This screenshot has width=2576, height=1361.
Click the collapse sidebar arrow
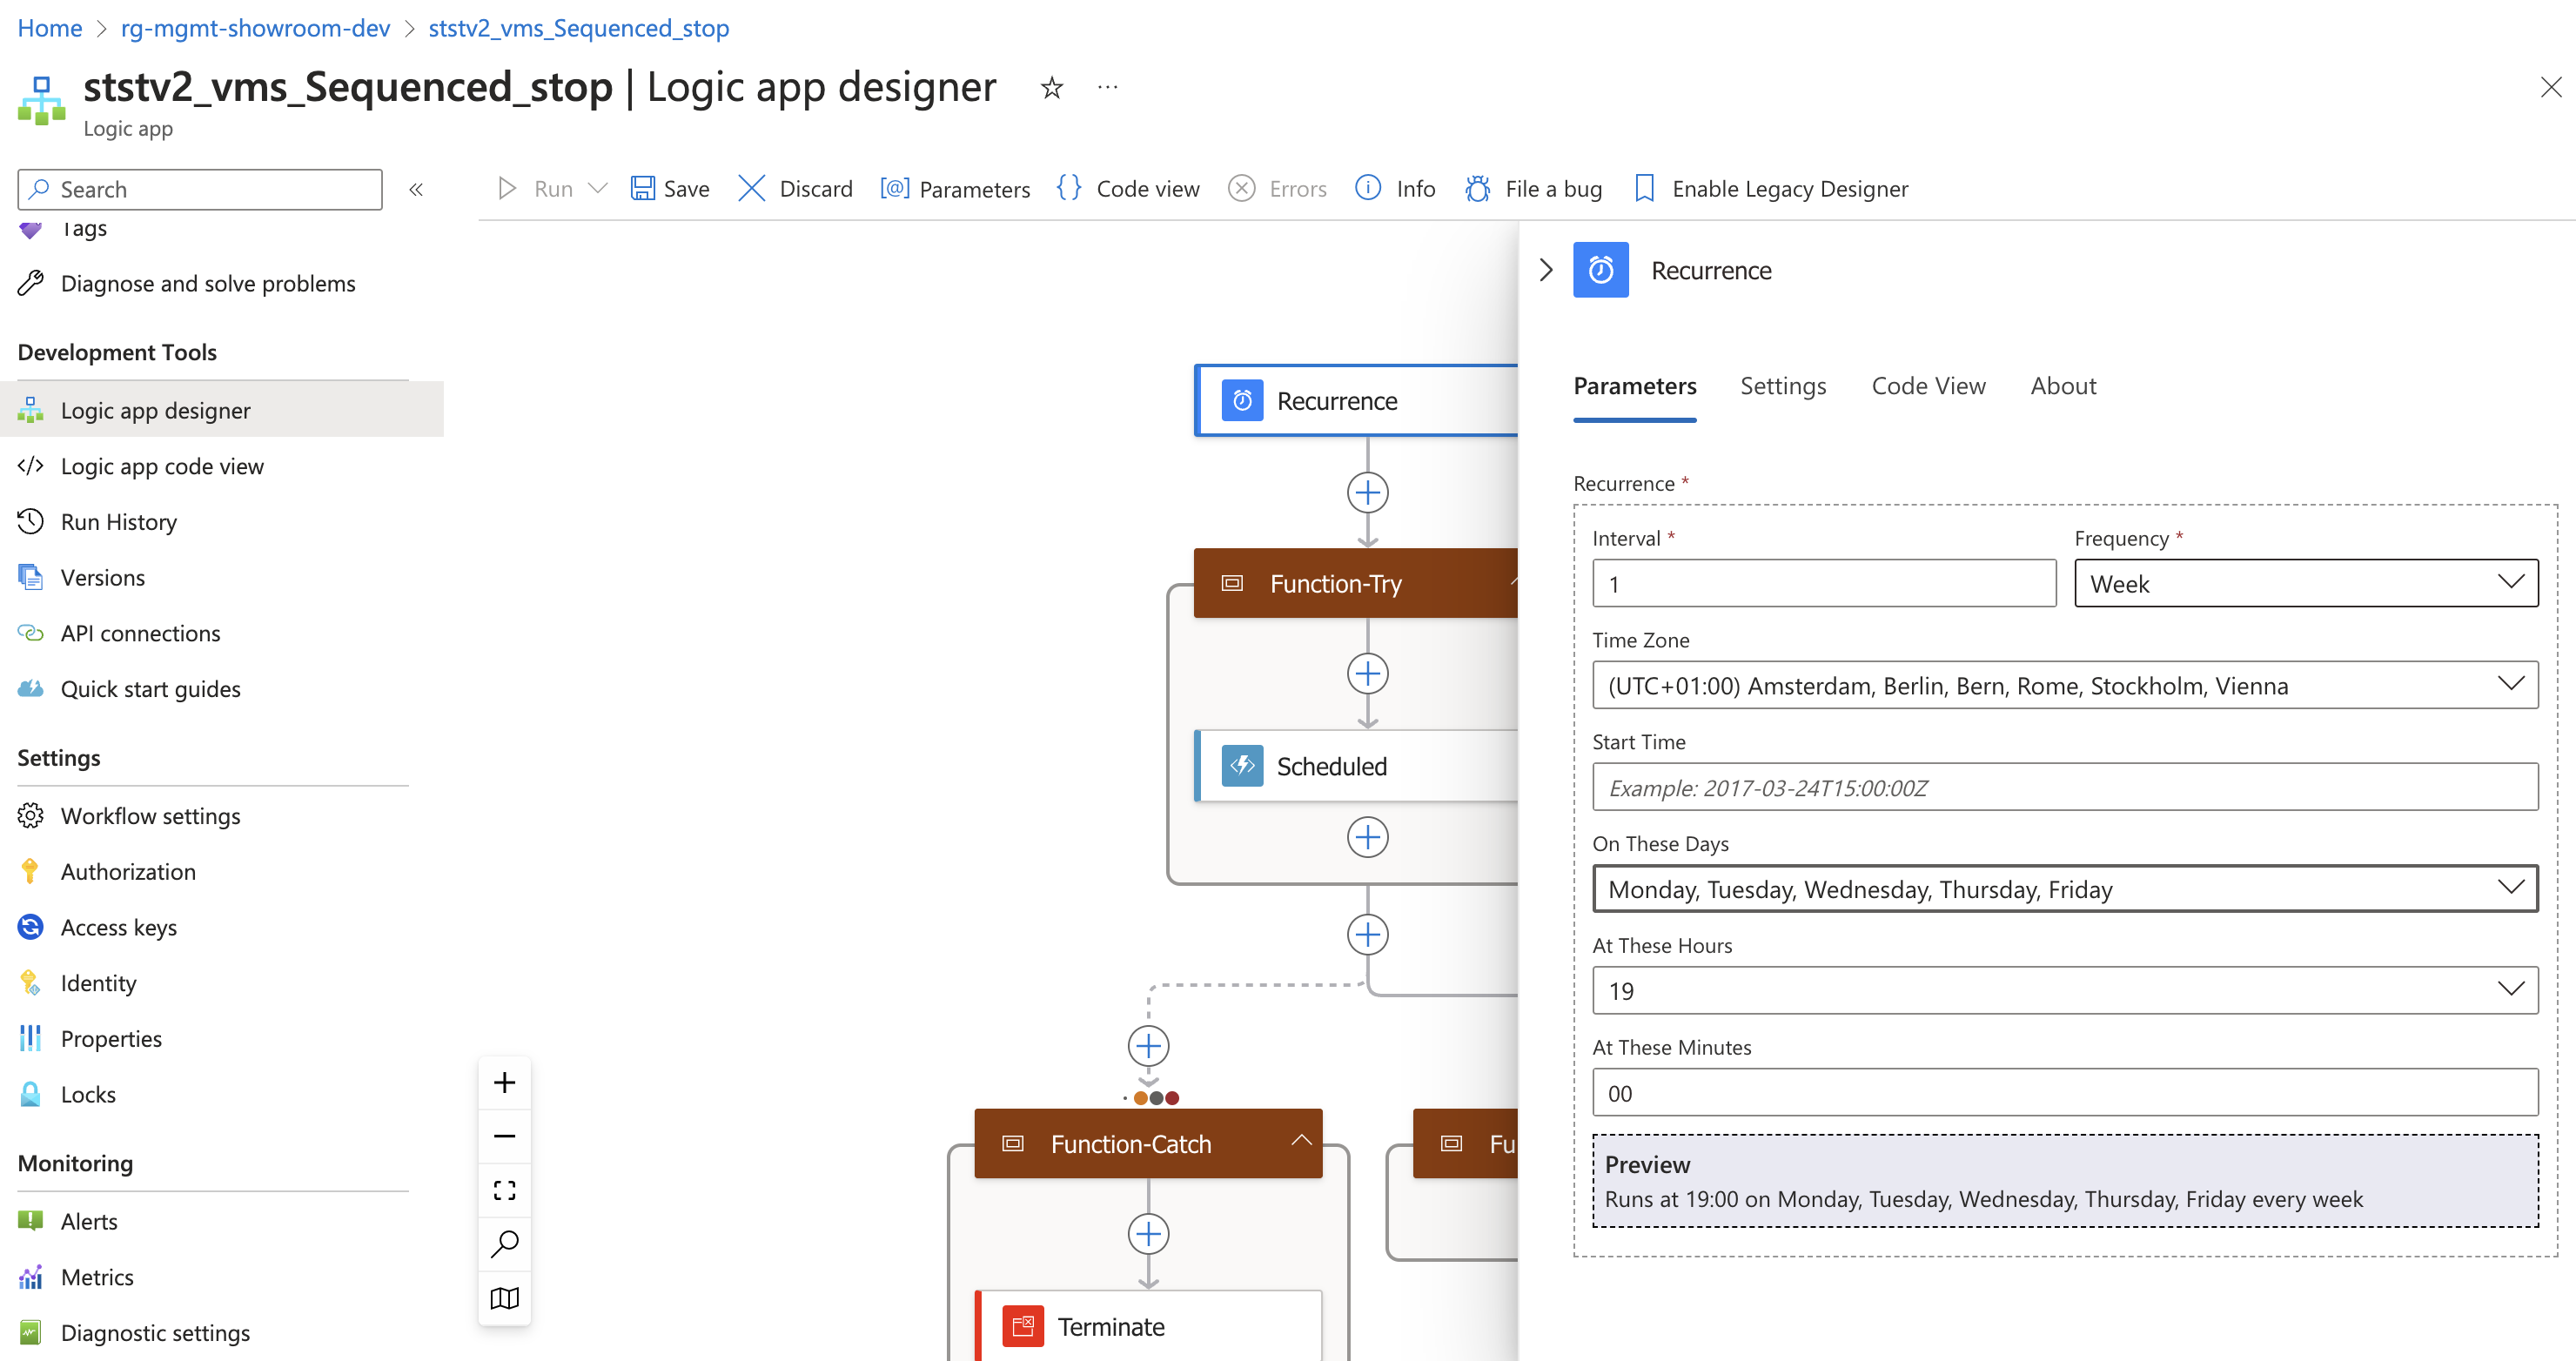[x=416, y=189]
